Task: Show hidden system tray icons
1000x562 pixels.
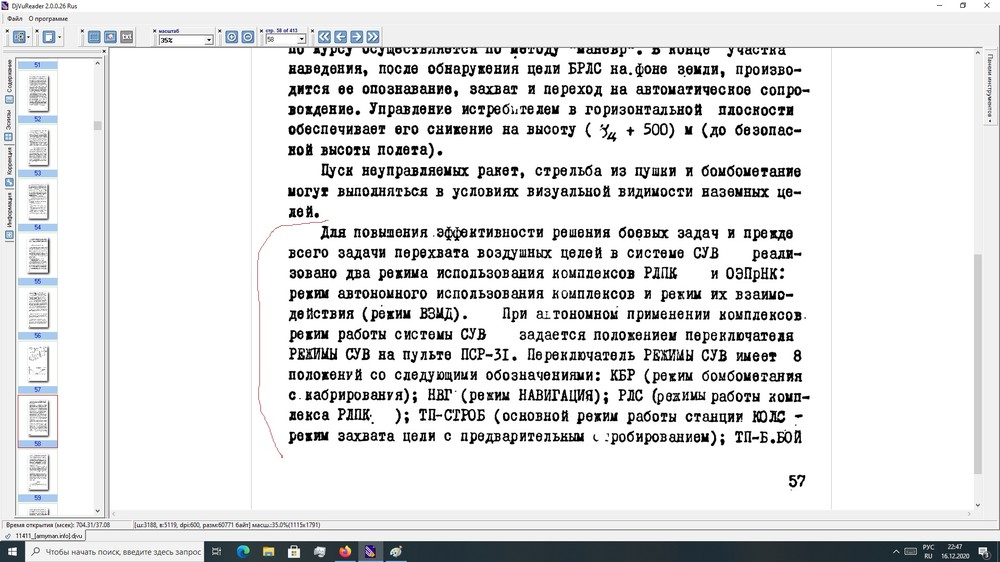Action: point(896,552)
